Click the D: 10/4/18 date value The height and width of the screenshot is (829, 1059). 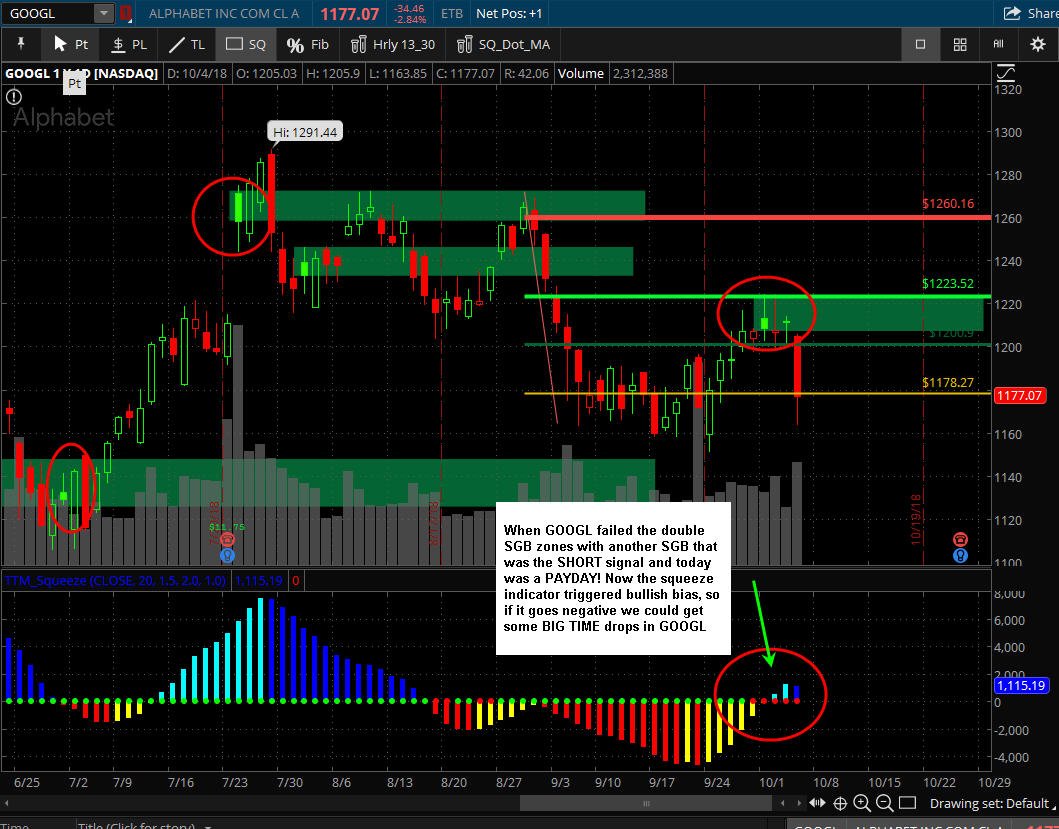click(197, 73)
